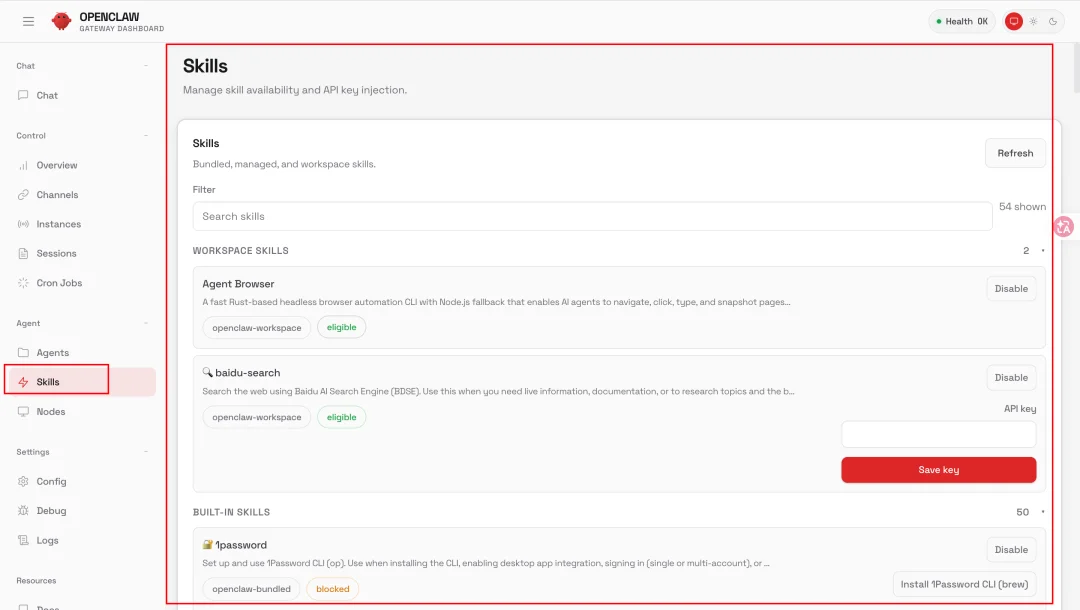Click the Channels link icon in sidebar
This screenshot has height=610, width=1080.
pyautogui.click(x=23, y=195)
